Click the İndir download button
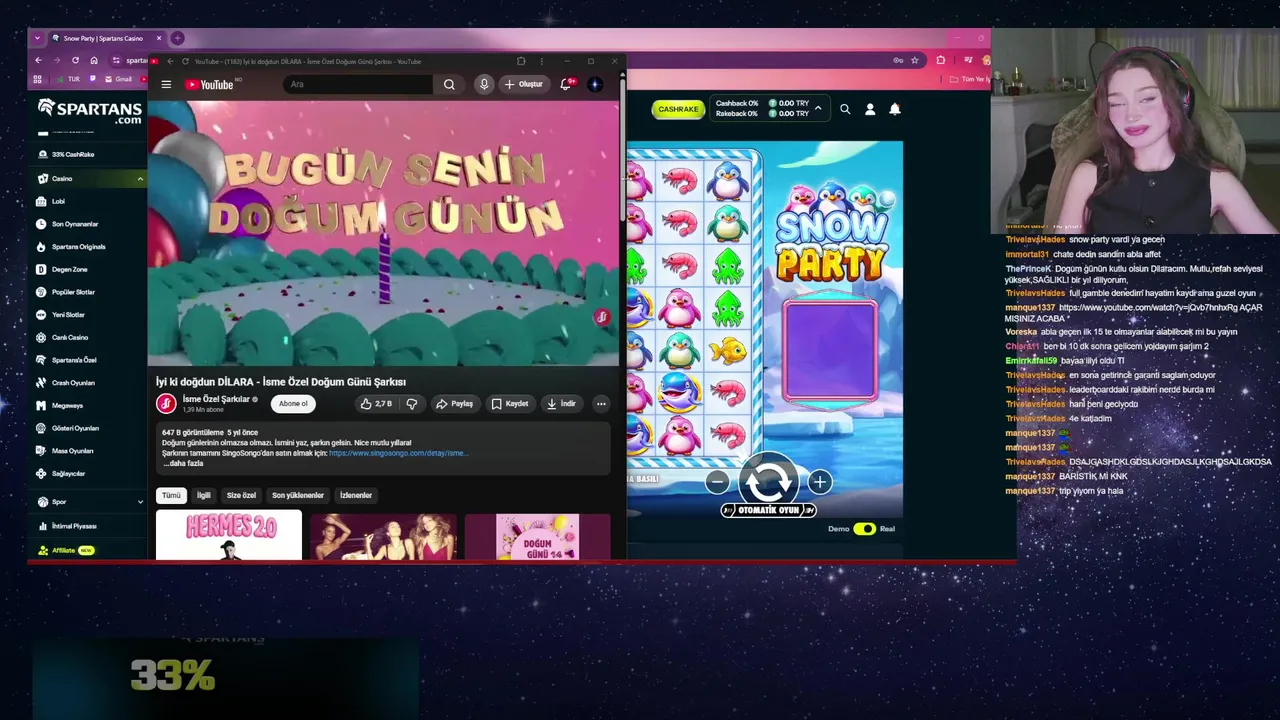Image resolution: width=1280 pixels, height=720 pixels. pyautogui.click(x=562, y=404)
